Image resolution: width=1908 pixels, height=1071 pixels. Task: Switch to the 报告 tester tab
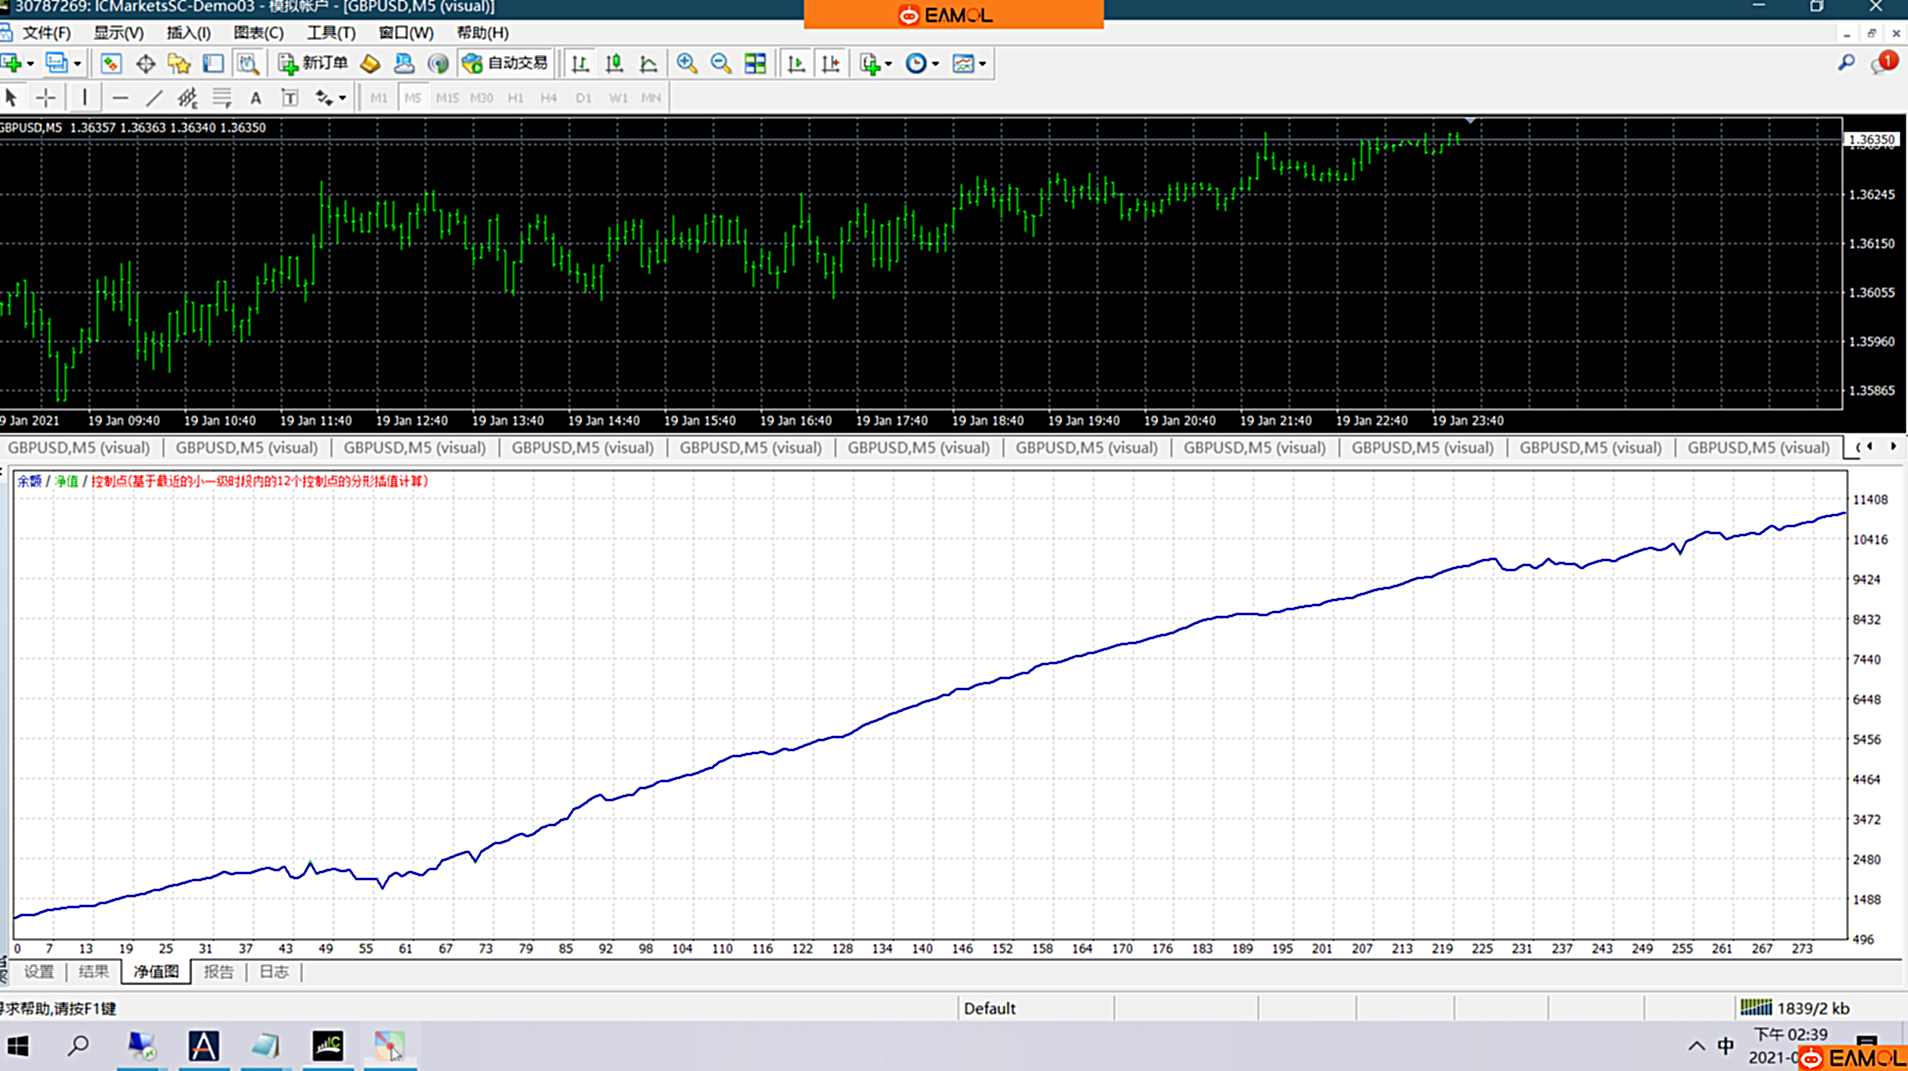[218, 971]
